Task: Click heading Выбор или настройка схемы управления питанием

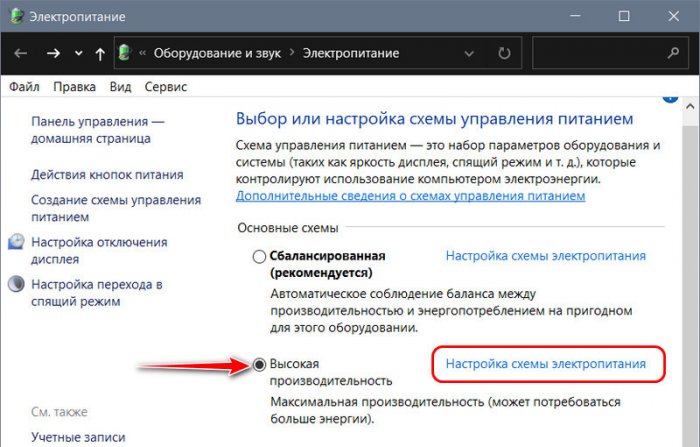Action: click(x=434, y=119)
